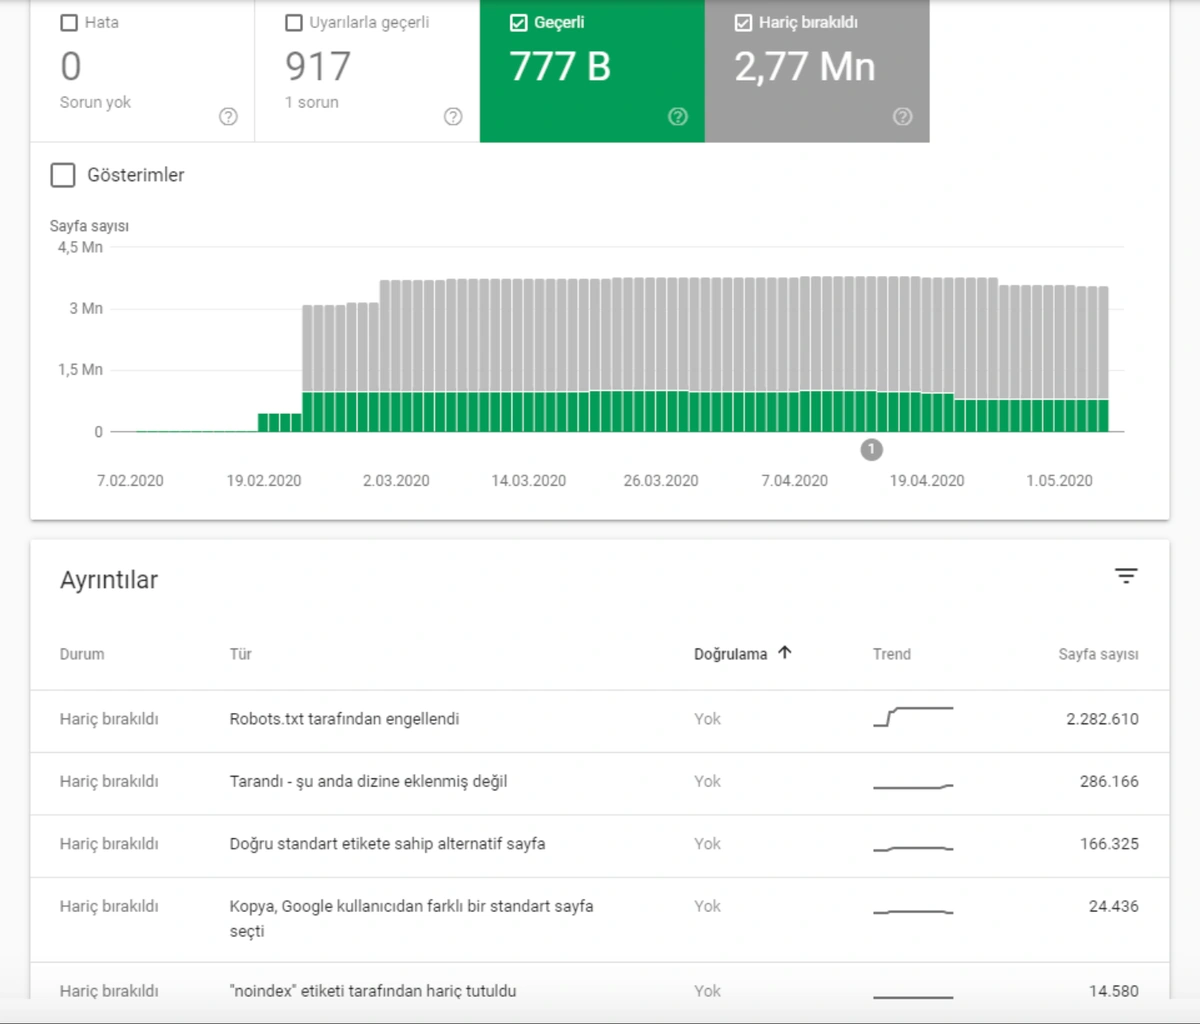Uncheck the Geçerli checkbox

pos(519,22)
